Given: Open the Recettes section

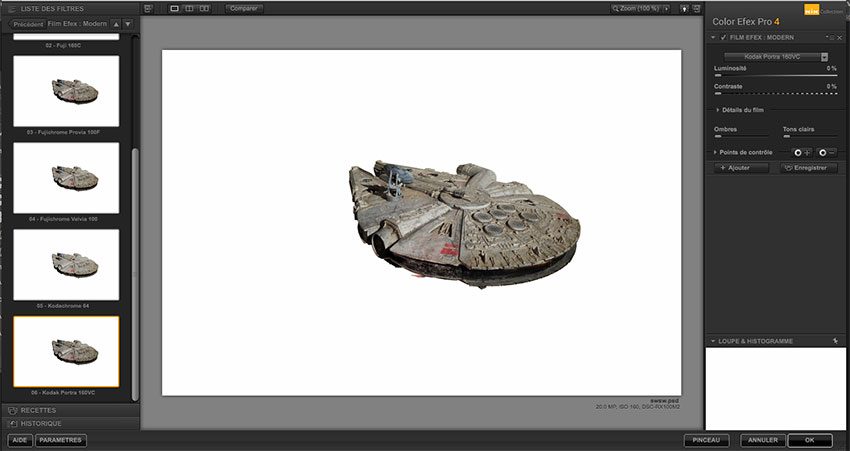Looking at the screenshot, I should click(70, 410).
